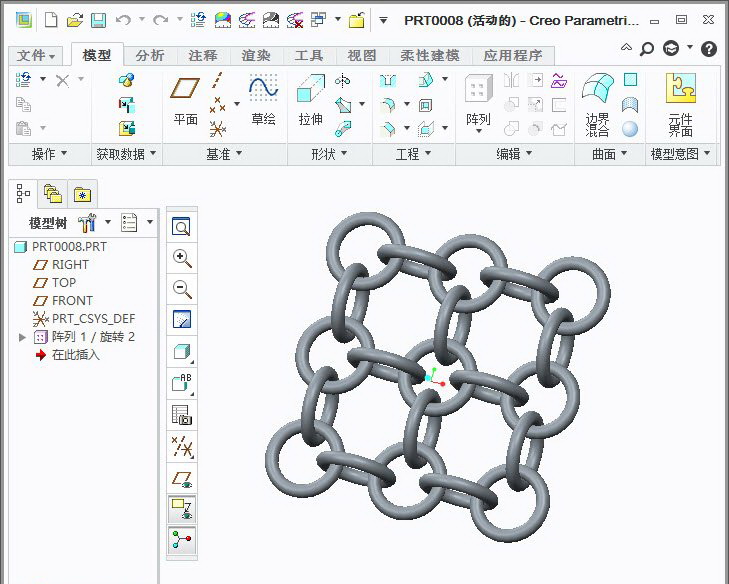Select the 草绘 (Sketch) tool
Image resolution: width=729 pixels, height=584 pixels.
[x=263, y=100]
